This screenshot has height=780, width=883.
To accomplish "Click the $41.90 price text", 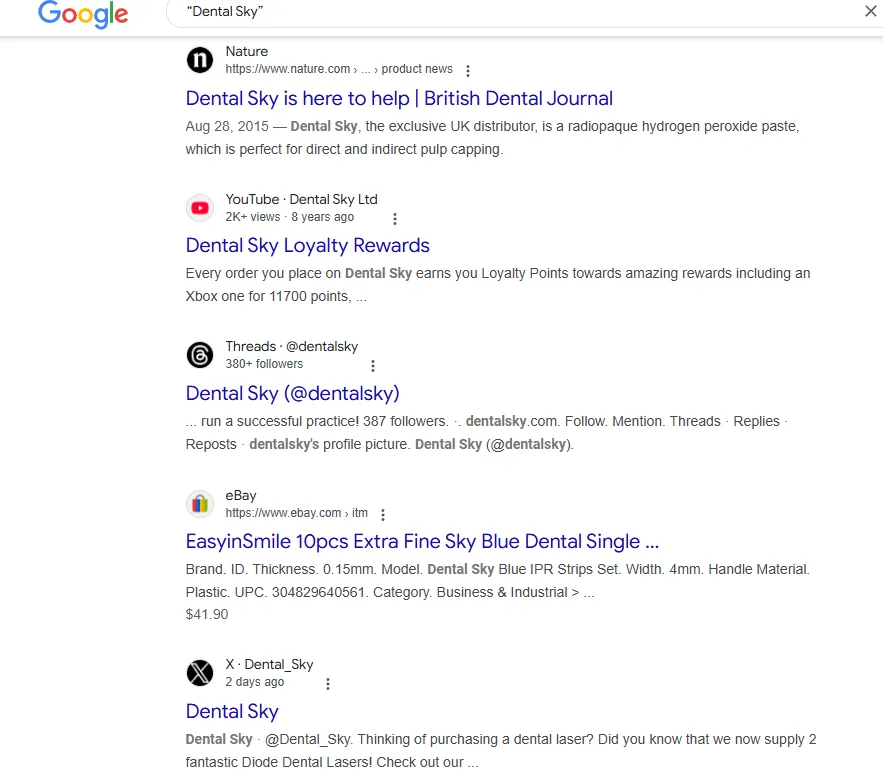I will point(207,614).
